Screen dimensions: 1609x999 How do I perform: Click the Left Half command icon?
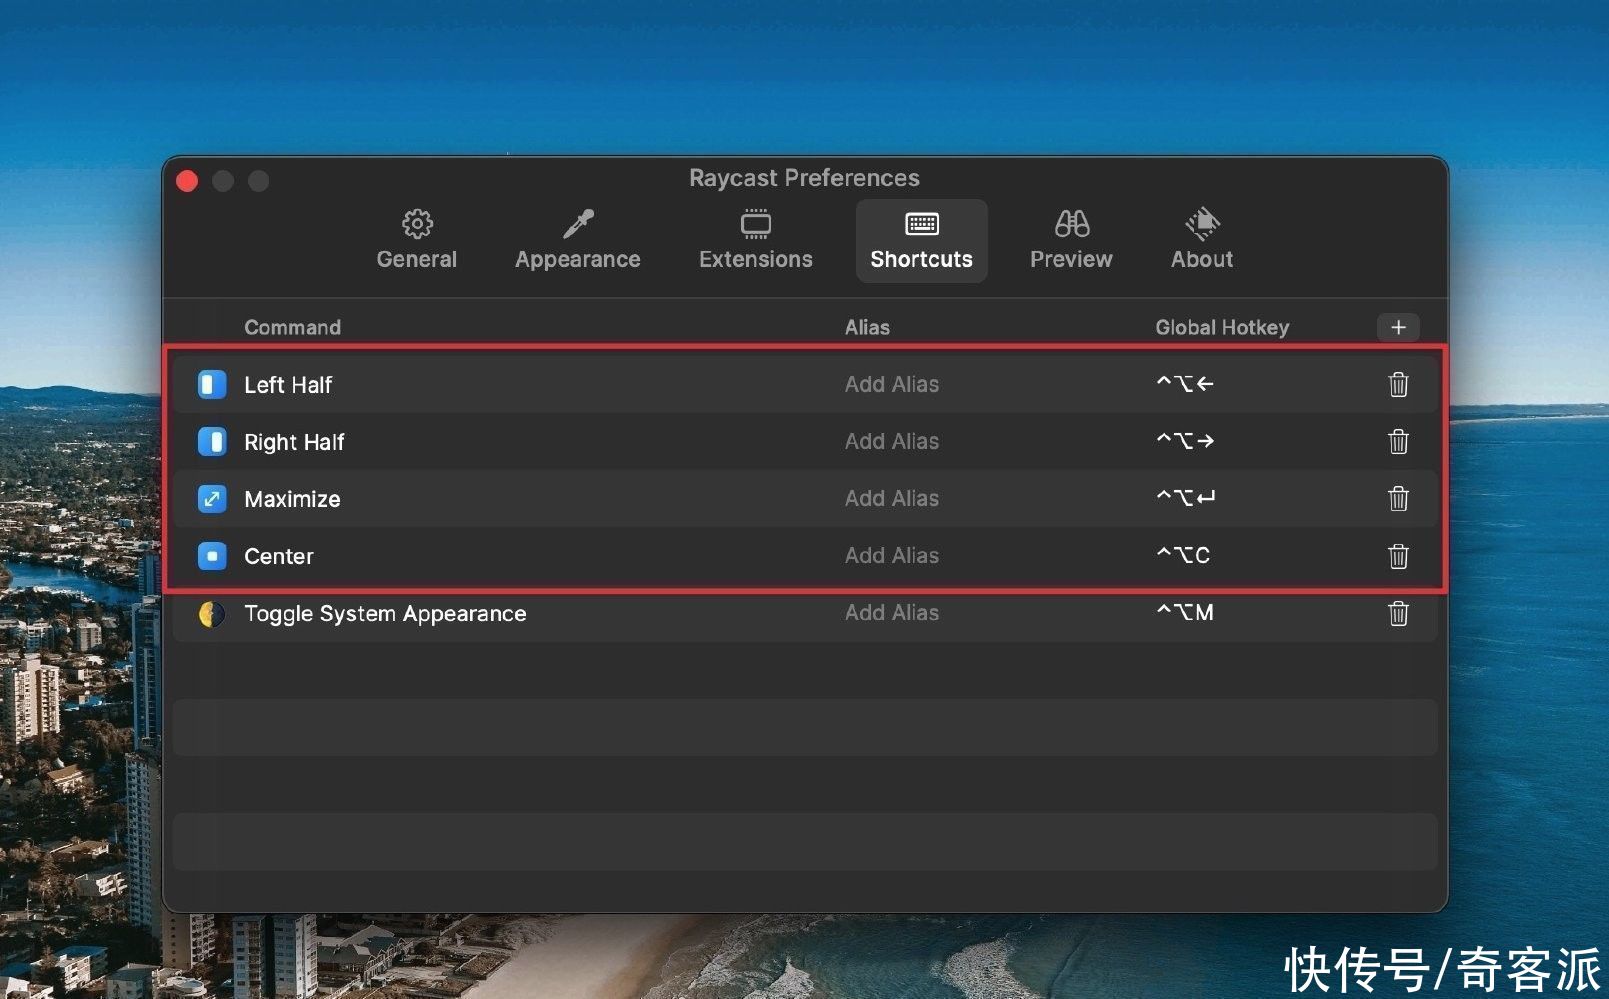[212, 384]
